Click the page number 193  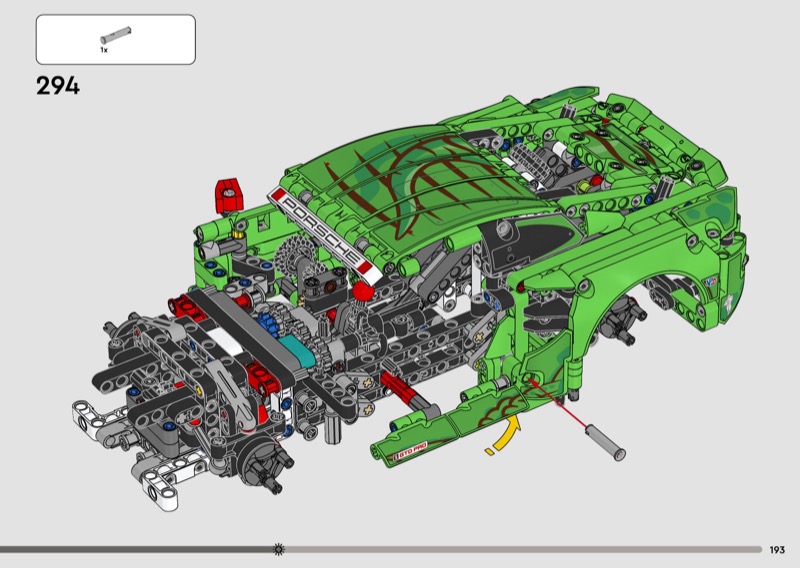[777, 549]
